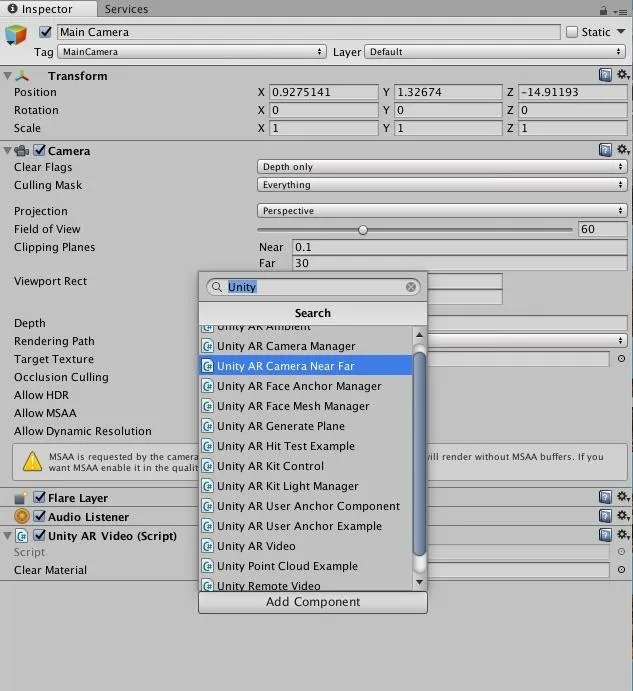Disable the Camera component checkbox

point(40,150)
